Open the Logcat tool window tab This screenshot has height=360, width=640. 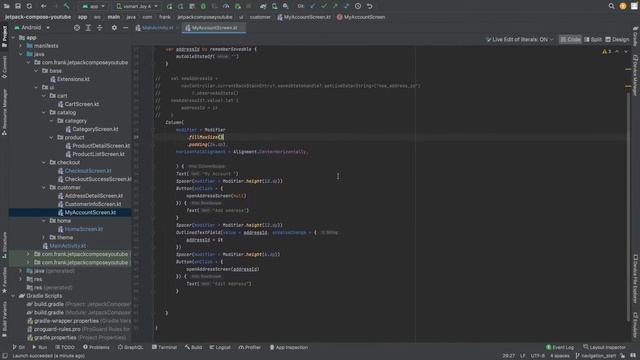[220, 347]
